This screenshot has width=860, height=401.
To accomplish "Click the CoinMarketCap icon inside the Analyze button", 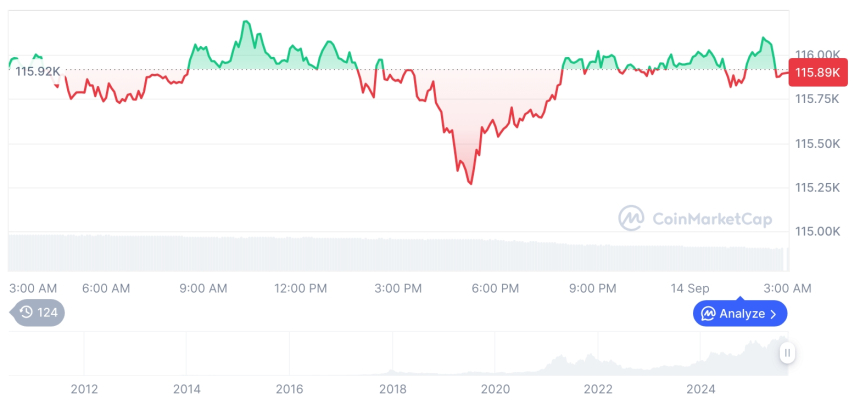I will pyautogui.click(x=708, y=314).
